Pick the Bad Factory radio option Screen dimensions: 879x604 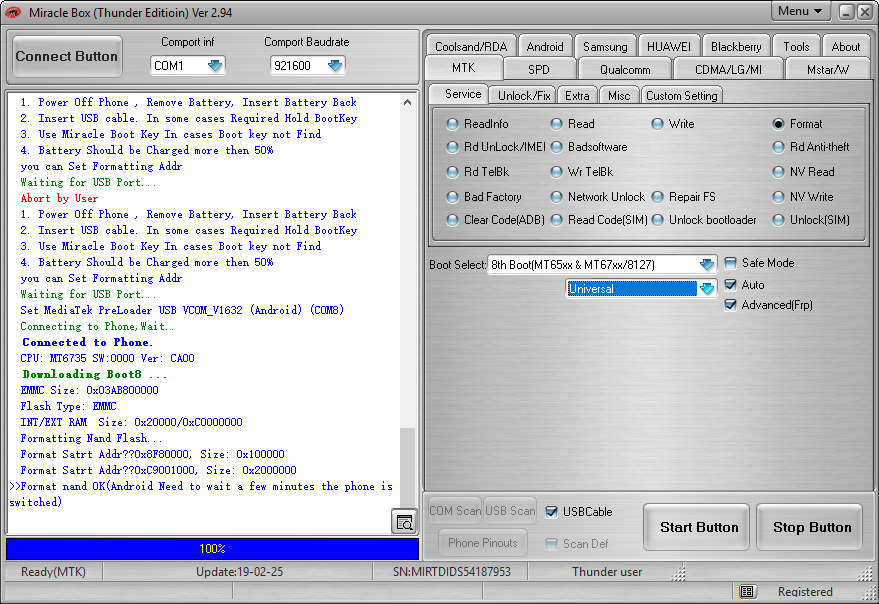click(x=452, y=197)
